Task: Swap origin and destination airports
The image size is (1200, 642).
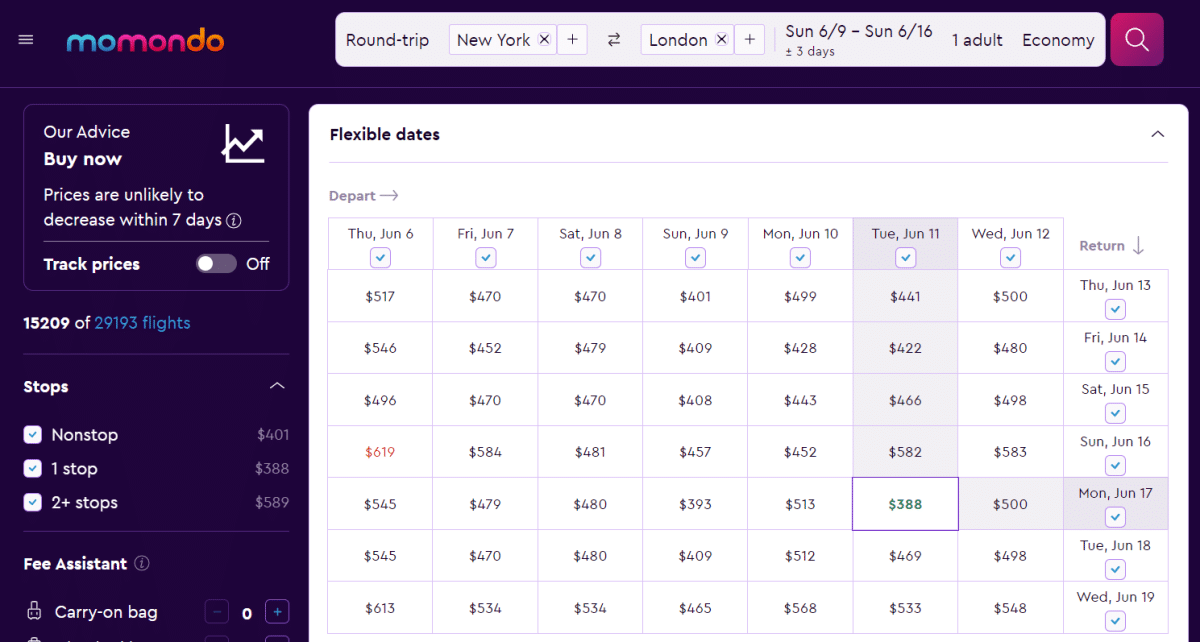Action: 613,39
